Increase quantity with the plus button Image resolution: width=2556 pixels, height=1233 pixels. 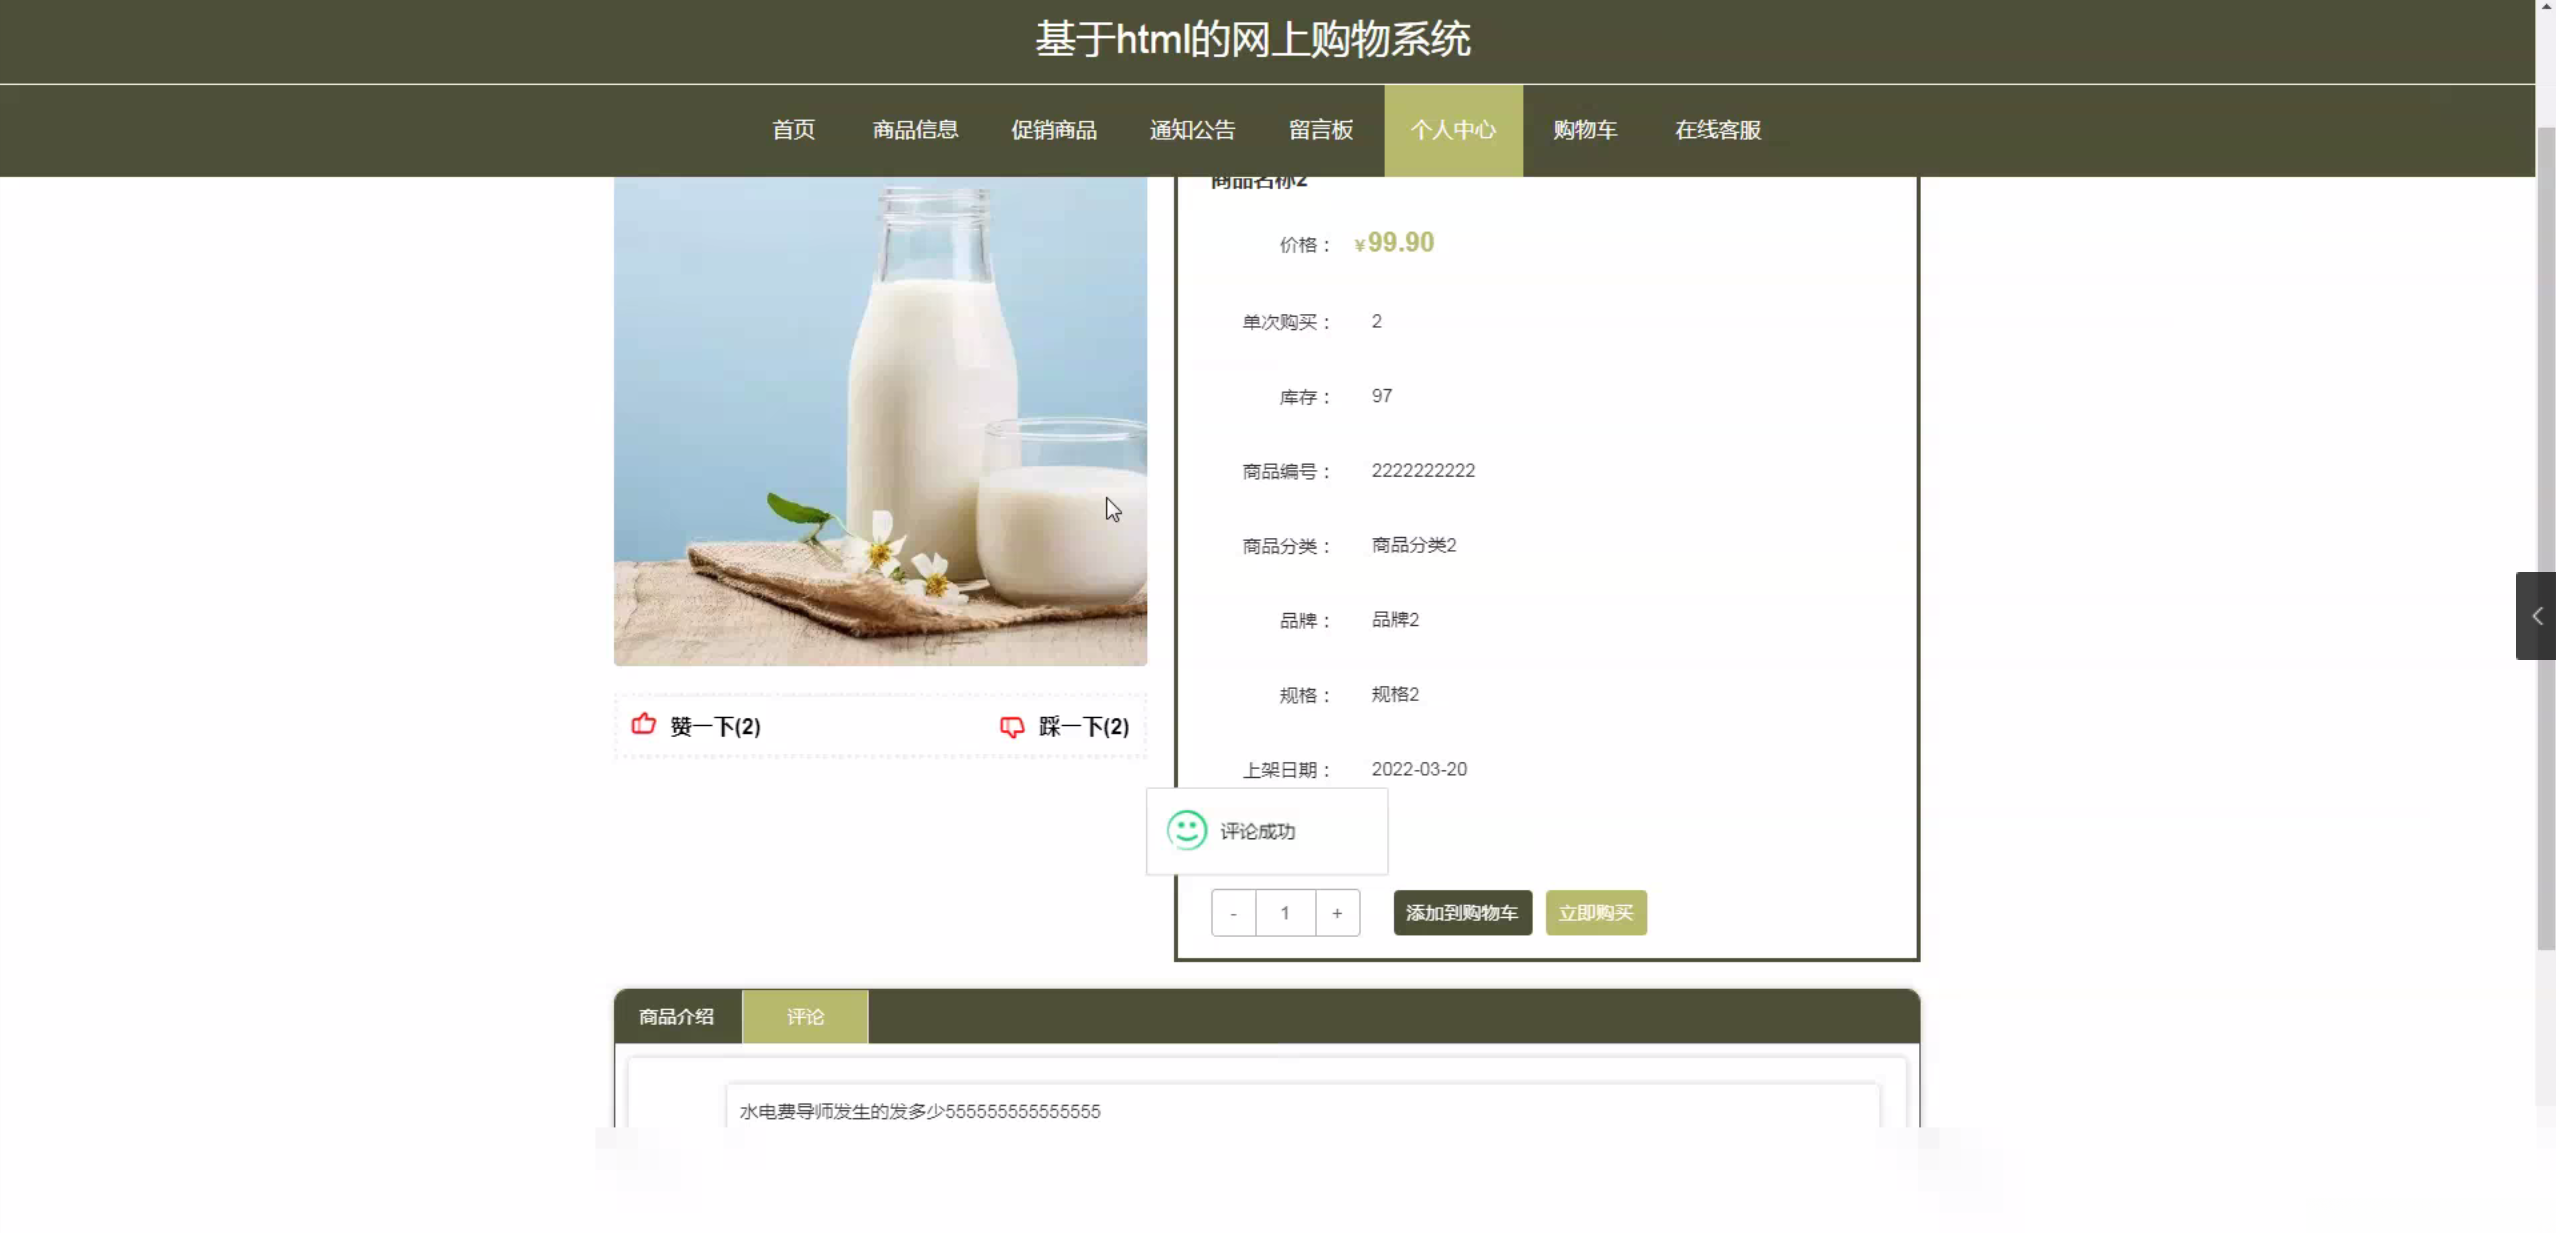(x=1337, y=913)
